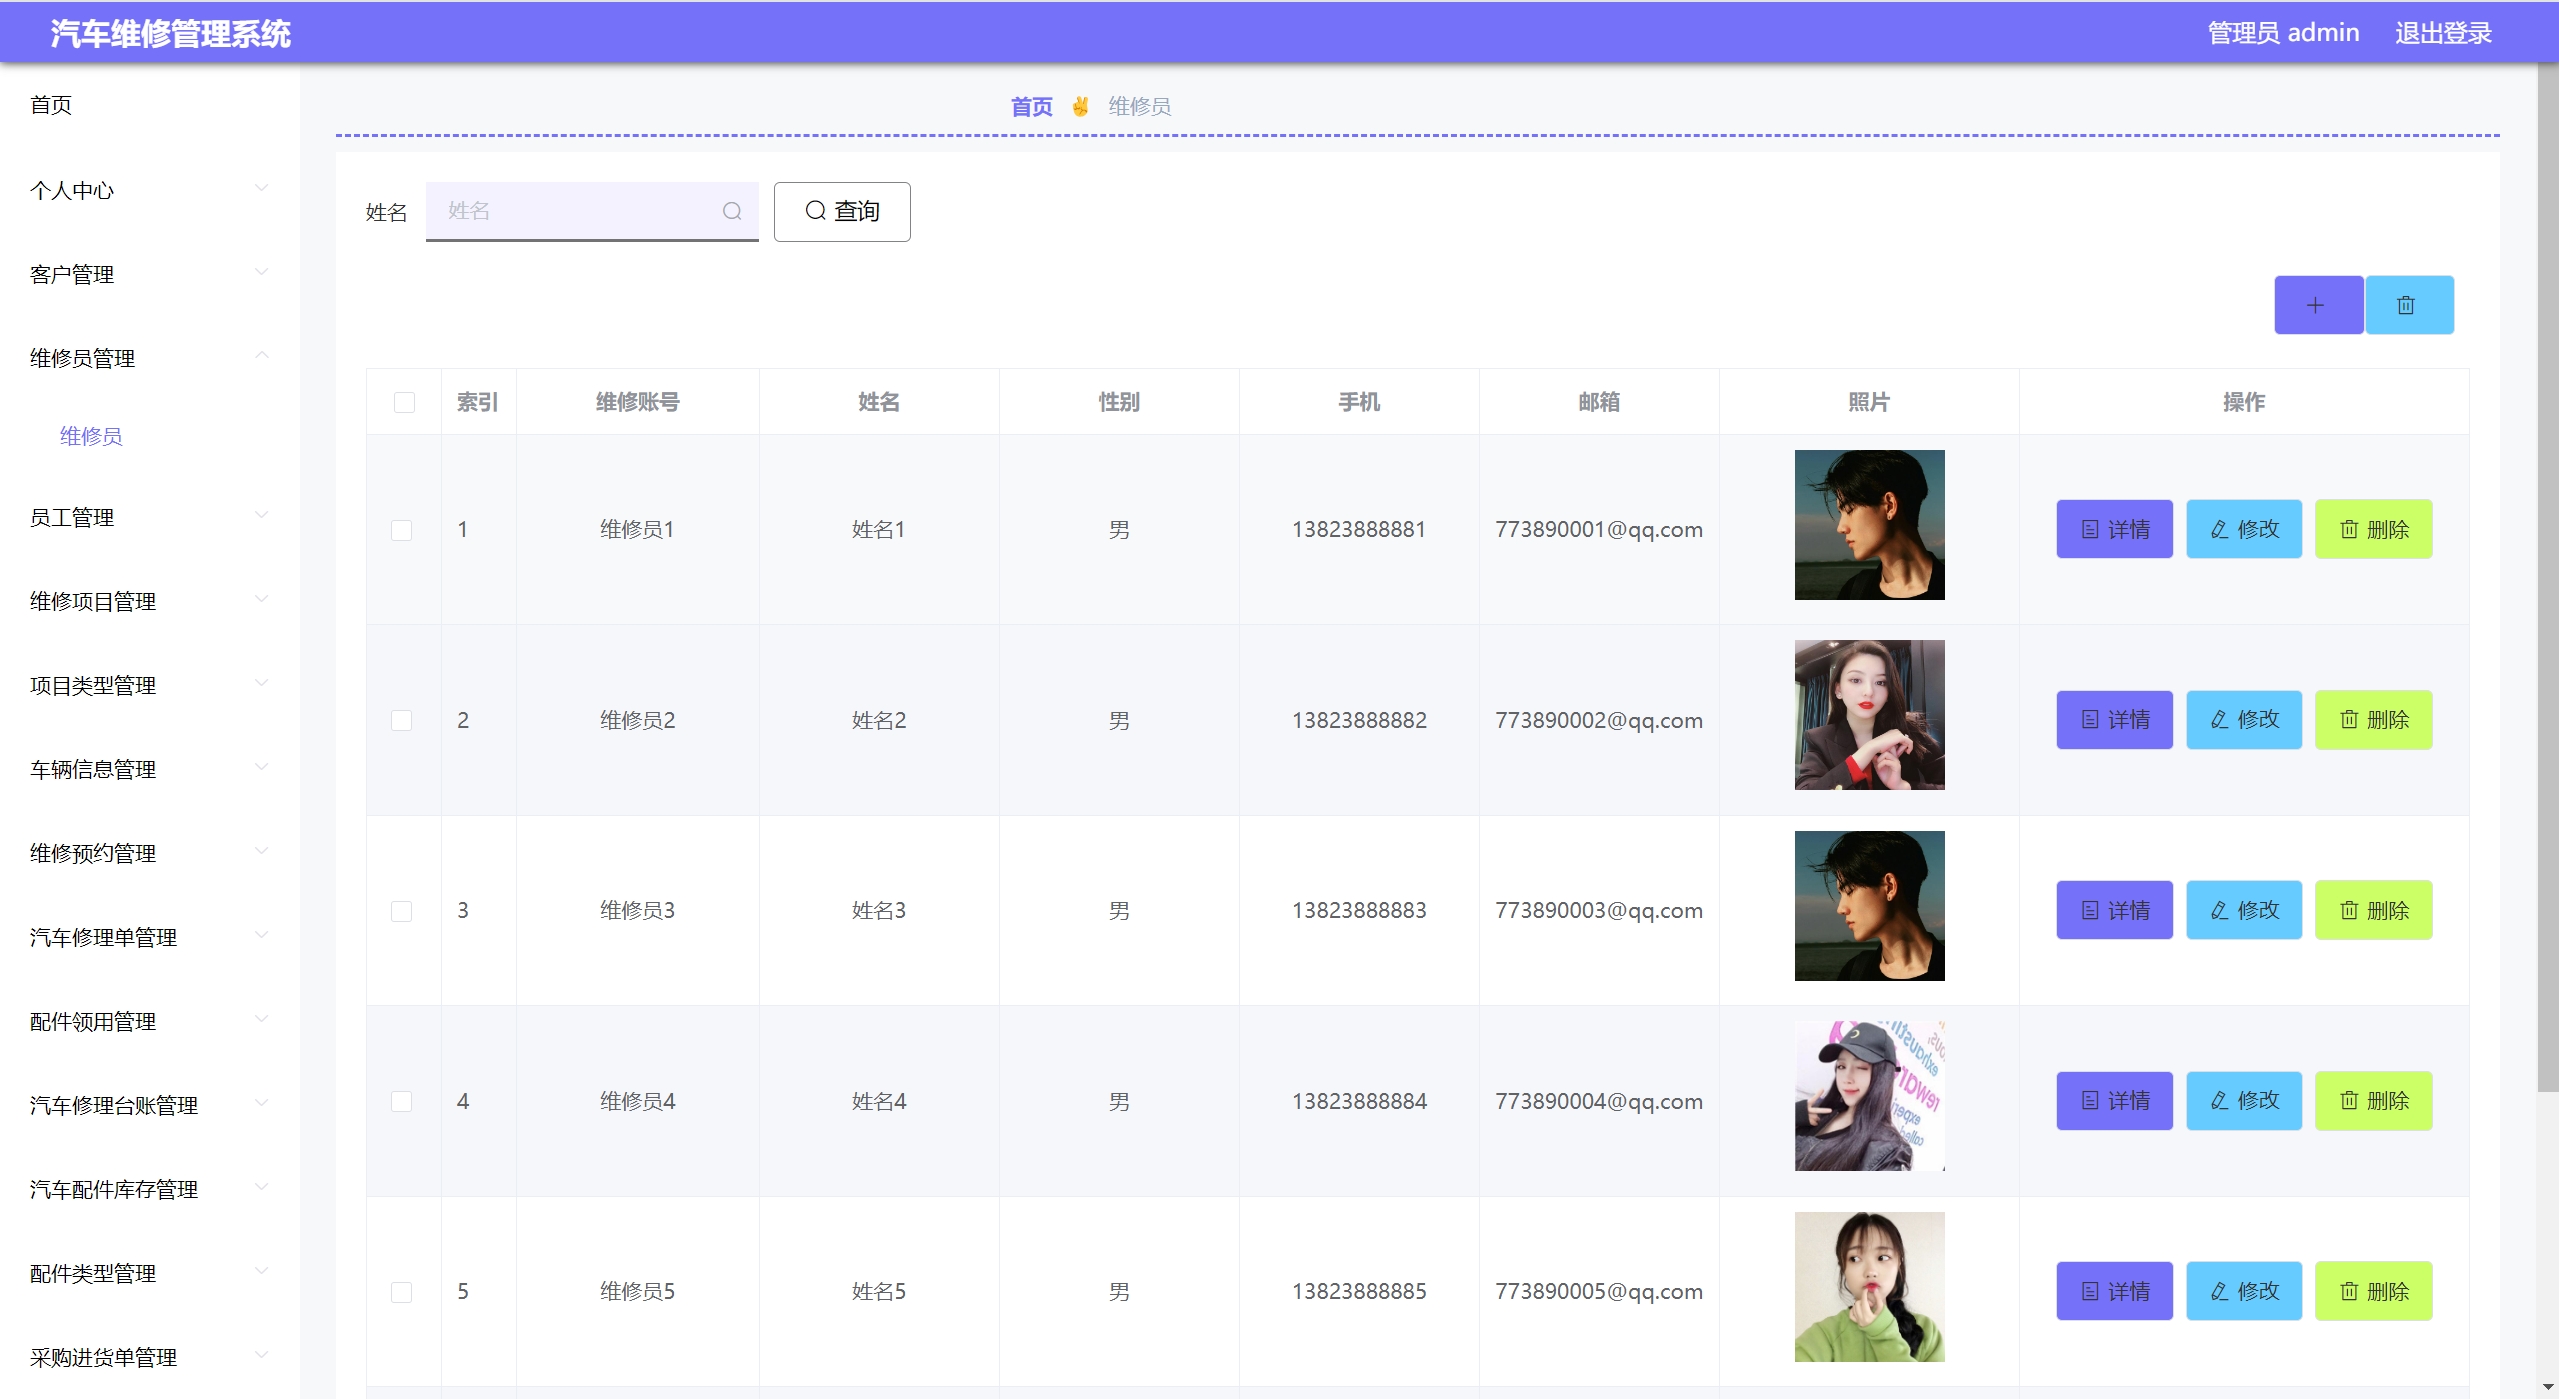Click 修改 edit button for 维修员4

(x=2243, y=1101)
